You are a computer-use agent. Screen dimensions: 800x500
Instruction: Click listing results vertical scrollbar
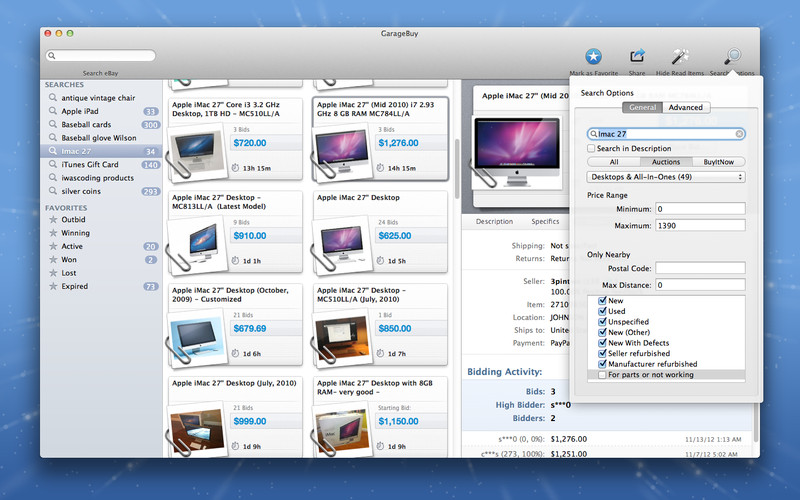point(457,168)
